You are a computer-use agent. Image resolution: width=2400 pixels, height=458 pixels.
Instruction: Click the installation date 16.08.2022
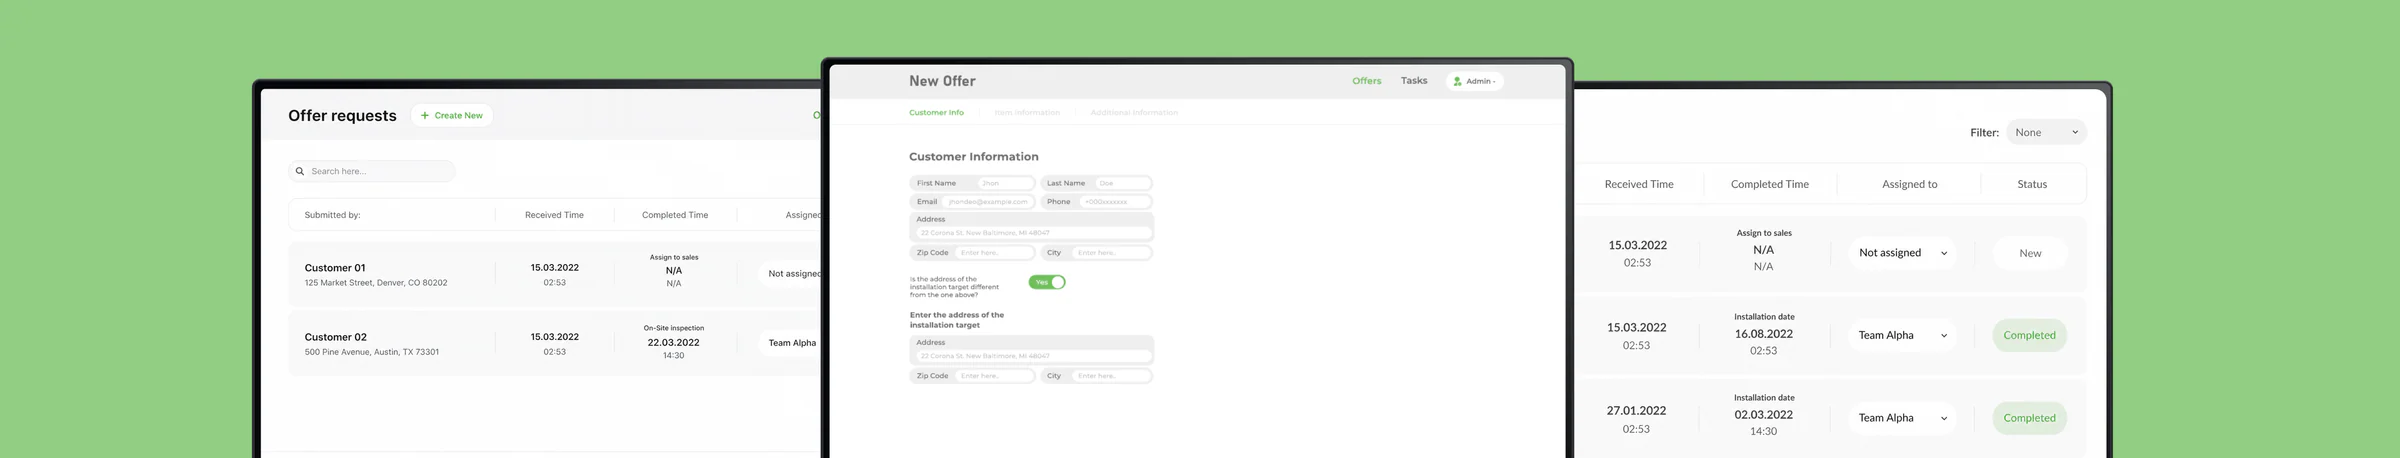1764,334
